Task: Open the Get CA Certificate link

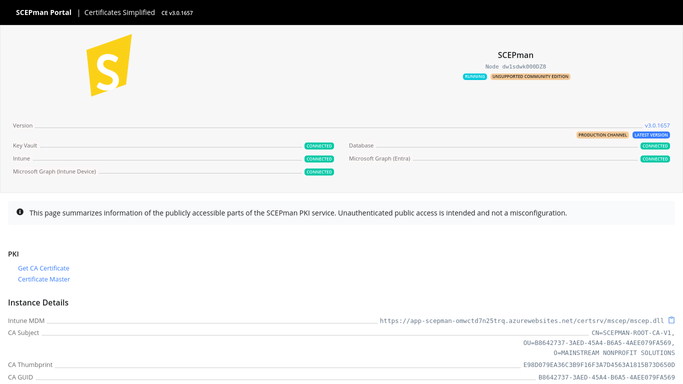Action: pyautogui.click(x=44, y=268)
